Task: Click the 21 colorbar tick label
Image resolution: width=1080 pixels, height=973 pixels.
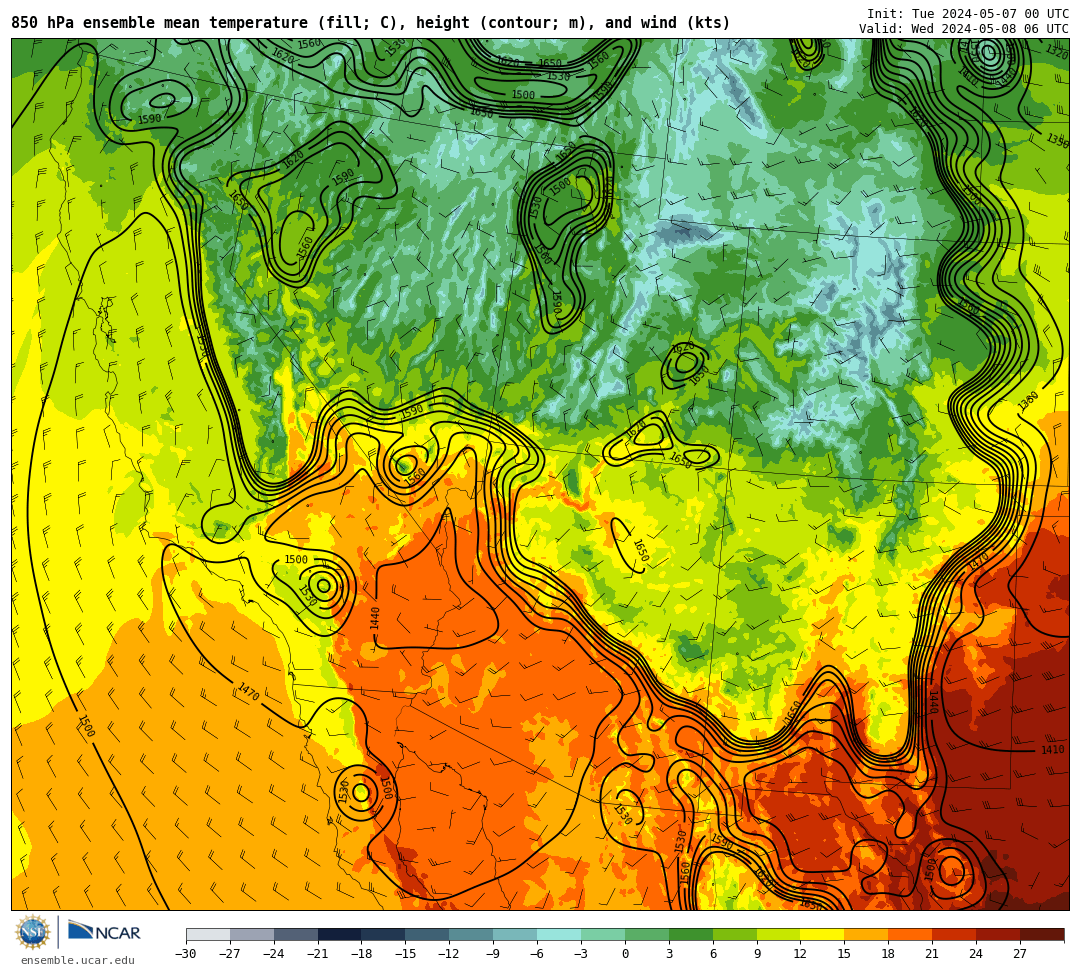Action: [933, 954]
